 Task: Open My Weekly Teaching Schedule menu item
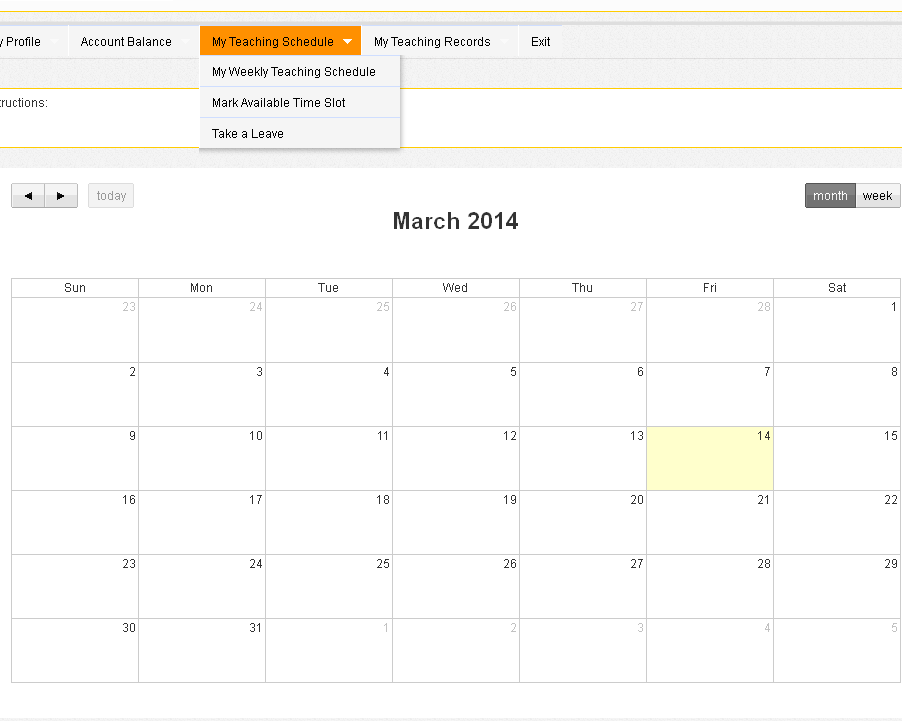tap(294, 72)
